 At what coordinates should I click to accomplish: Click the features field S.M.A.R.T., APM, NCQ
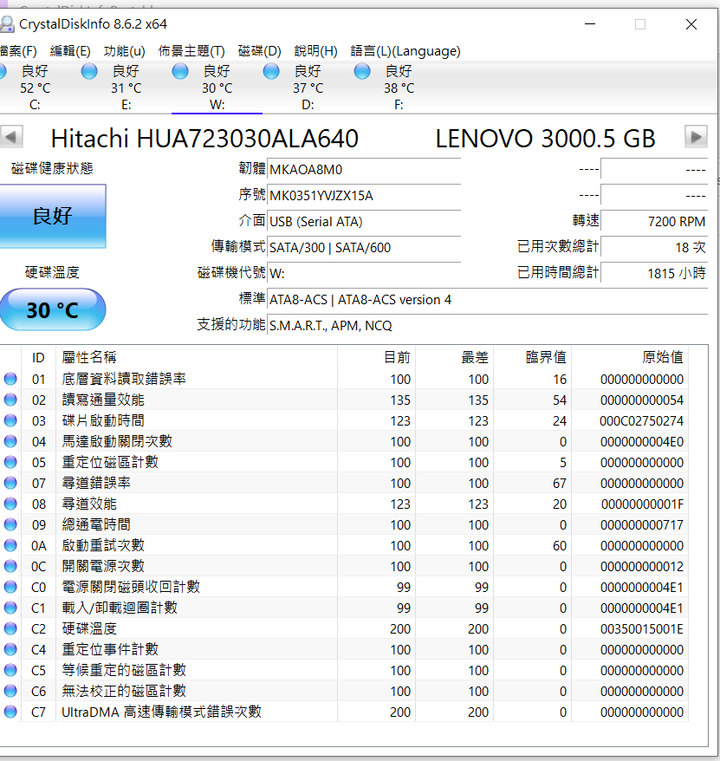(x=488, y=326)
